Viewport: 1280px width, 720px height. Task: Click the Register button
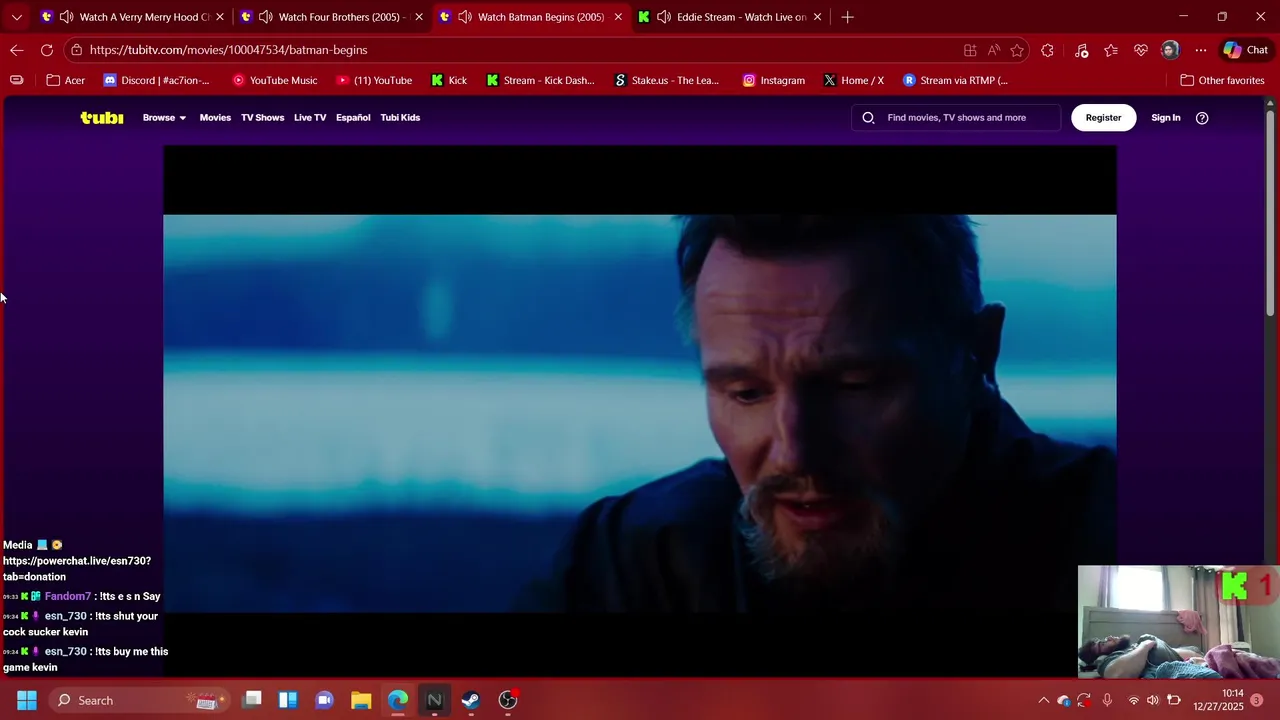pos(1103,118)
